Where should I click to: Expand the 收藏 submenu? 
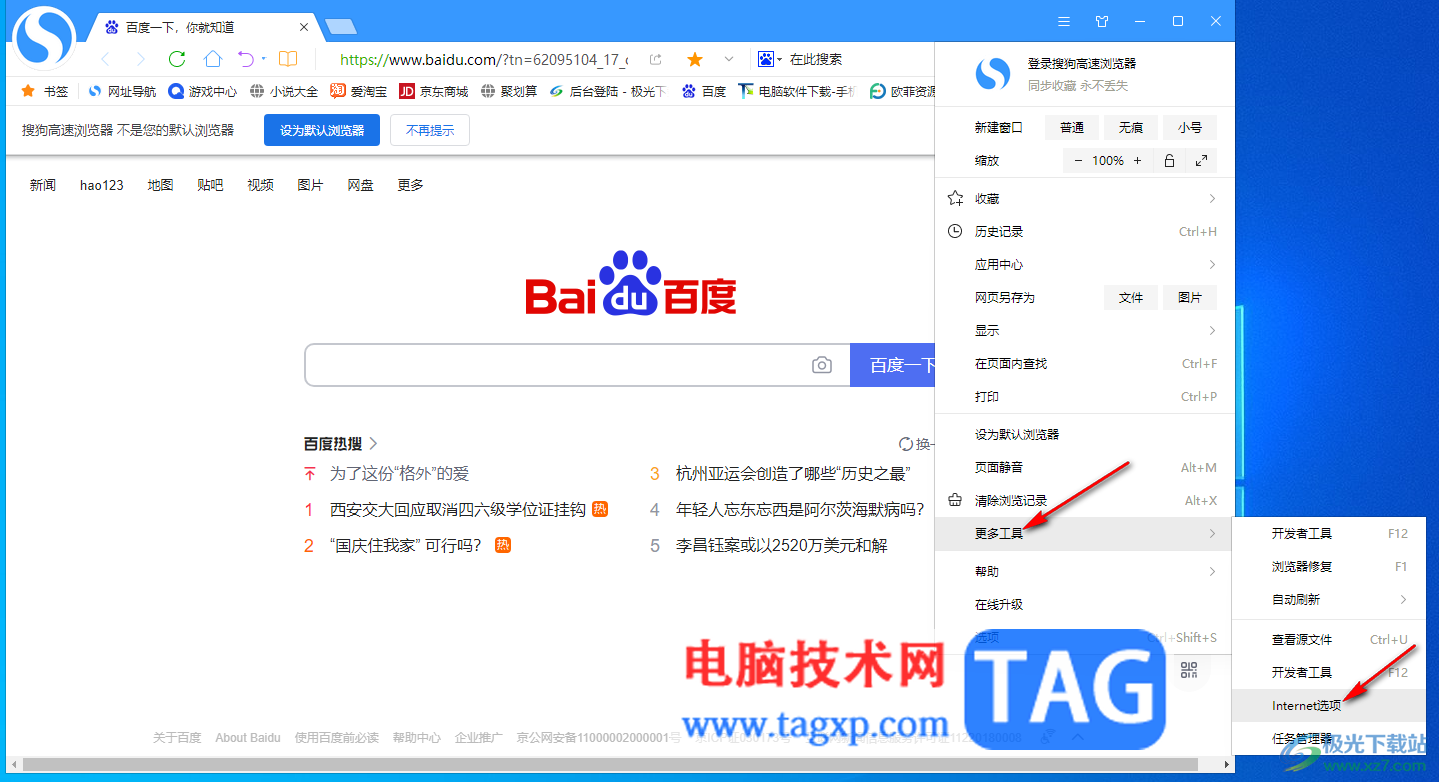(x=1085, y=198)
